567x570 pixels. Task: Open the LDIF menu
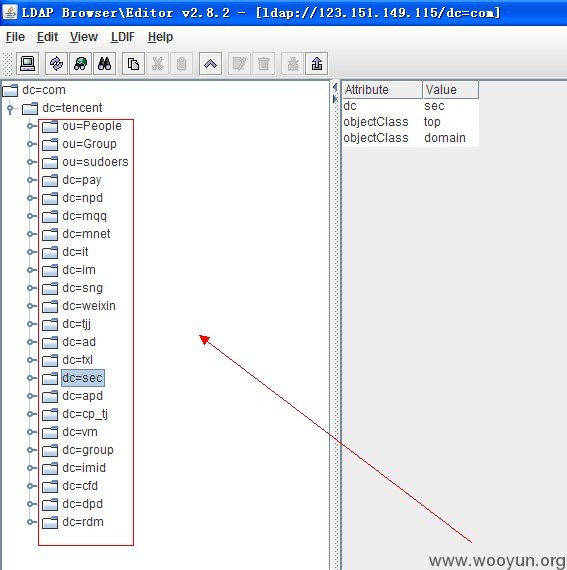[x=122, y=37]
